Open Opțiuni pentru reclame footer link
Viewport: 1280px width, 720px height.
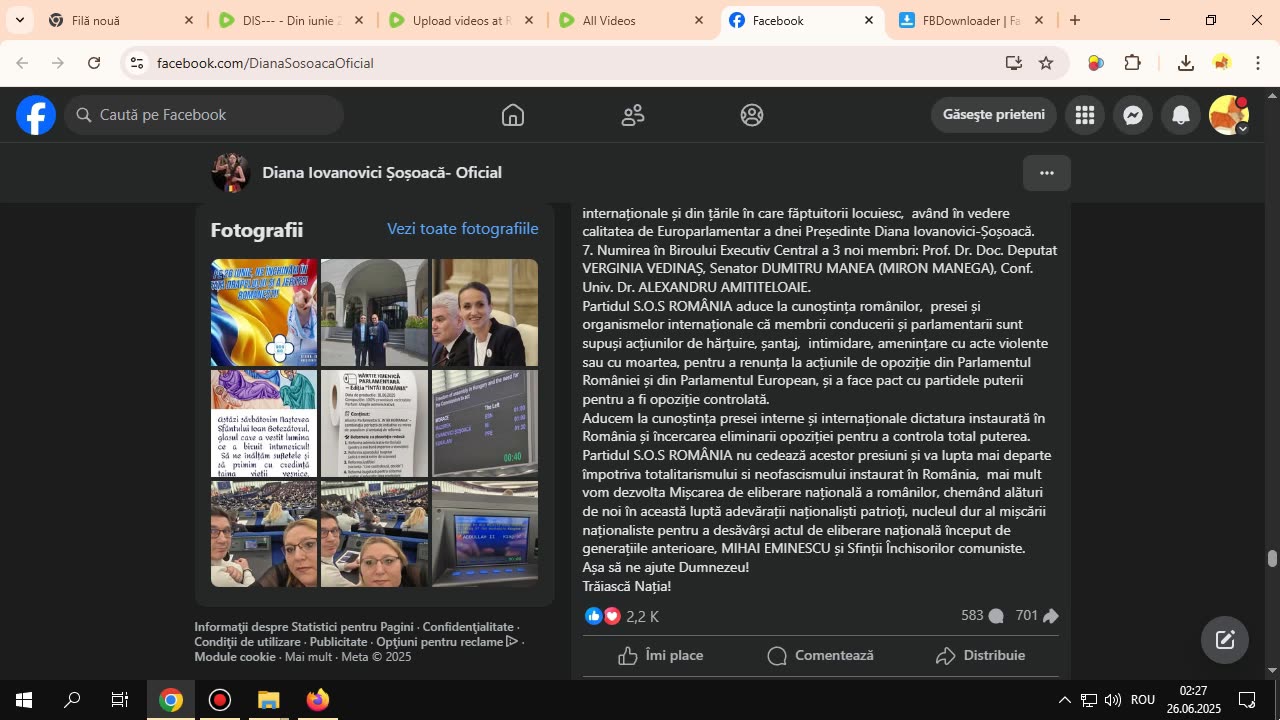[x=447, y=642]
